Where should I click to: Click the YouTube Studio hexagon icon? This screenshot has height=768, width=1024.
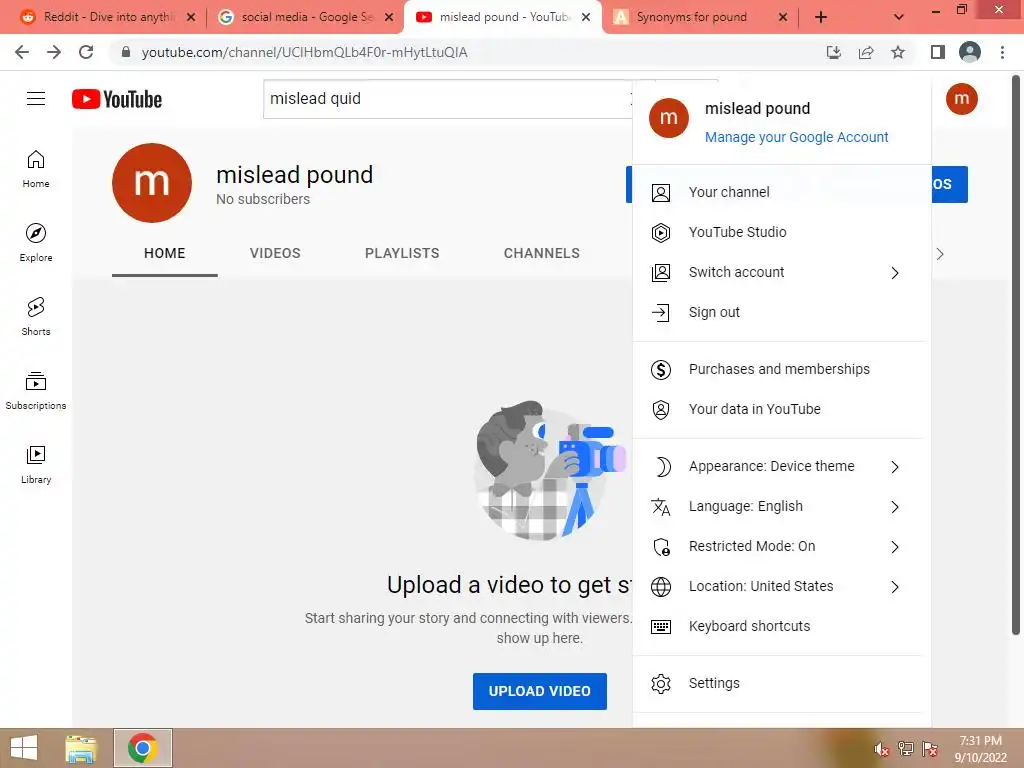(x=660, y=232)
